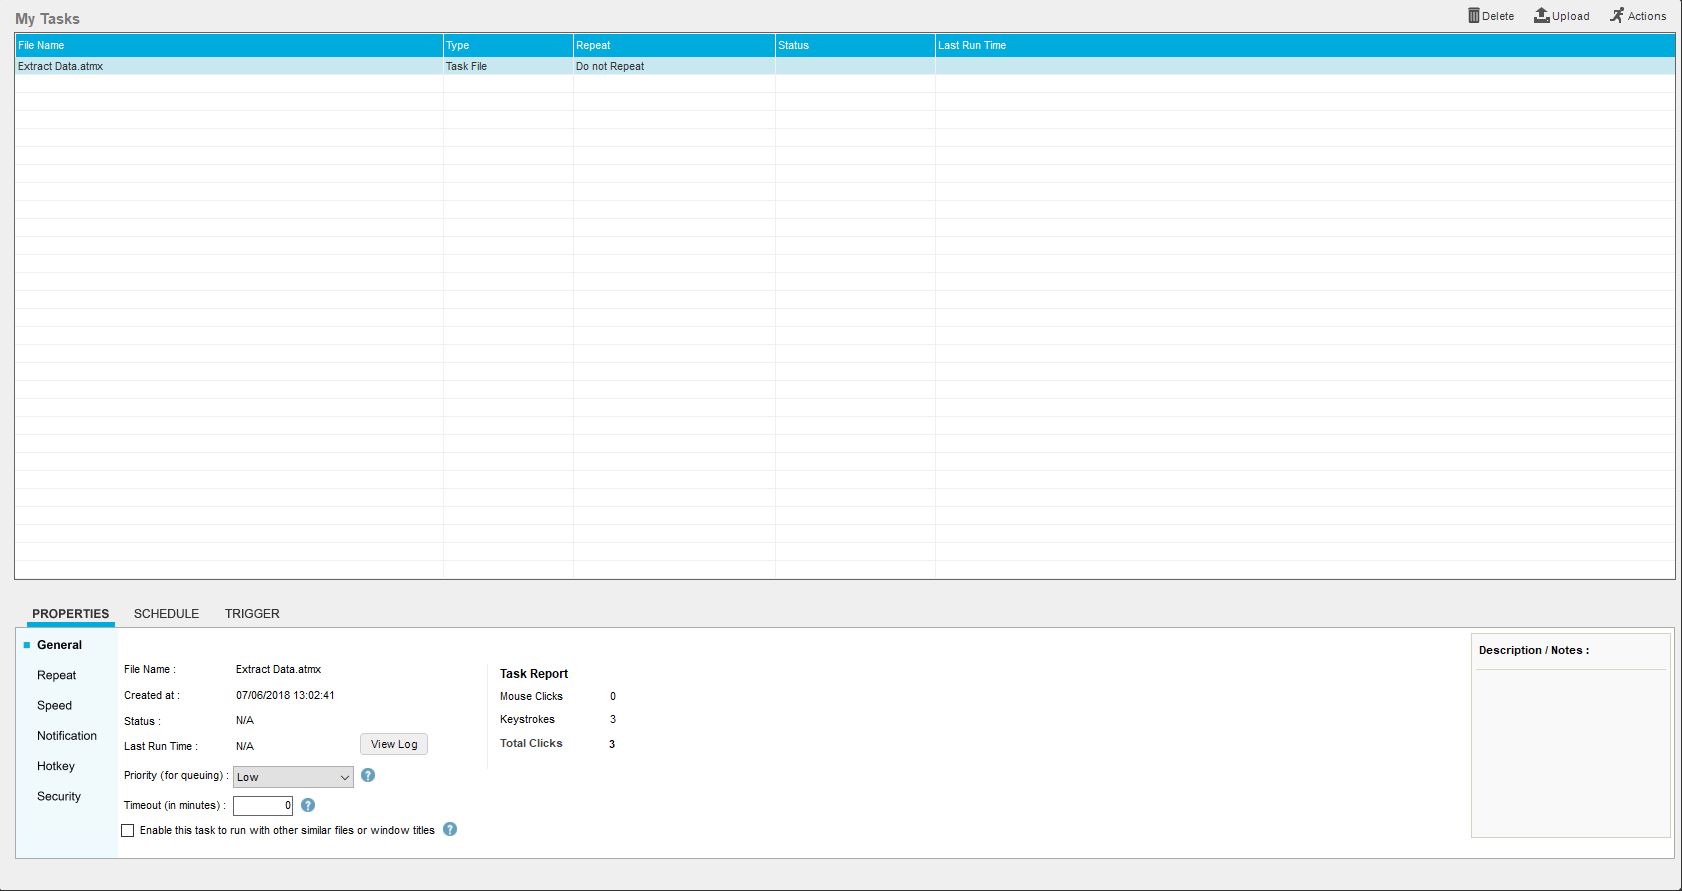1682x891 pixels.
Task: Click the Keystrokes label
Action: point(527,719)
